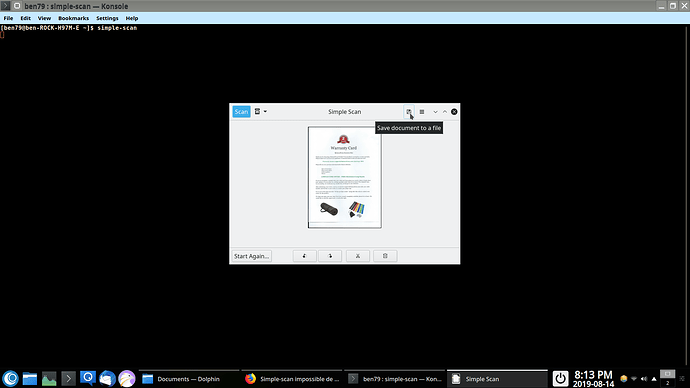Click the blue Scan button
The width and height of the screenshot is (690, 388).
tap(241, 112)
